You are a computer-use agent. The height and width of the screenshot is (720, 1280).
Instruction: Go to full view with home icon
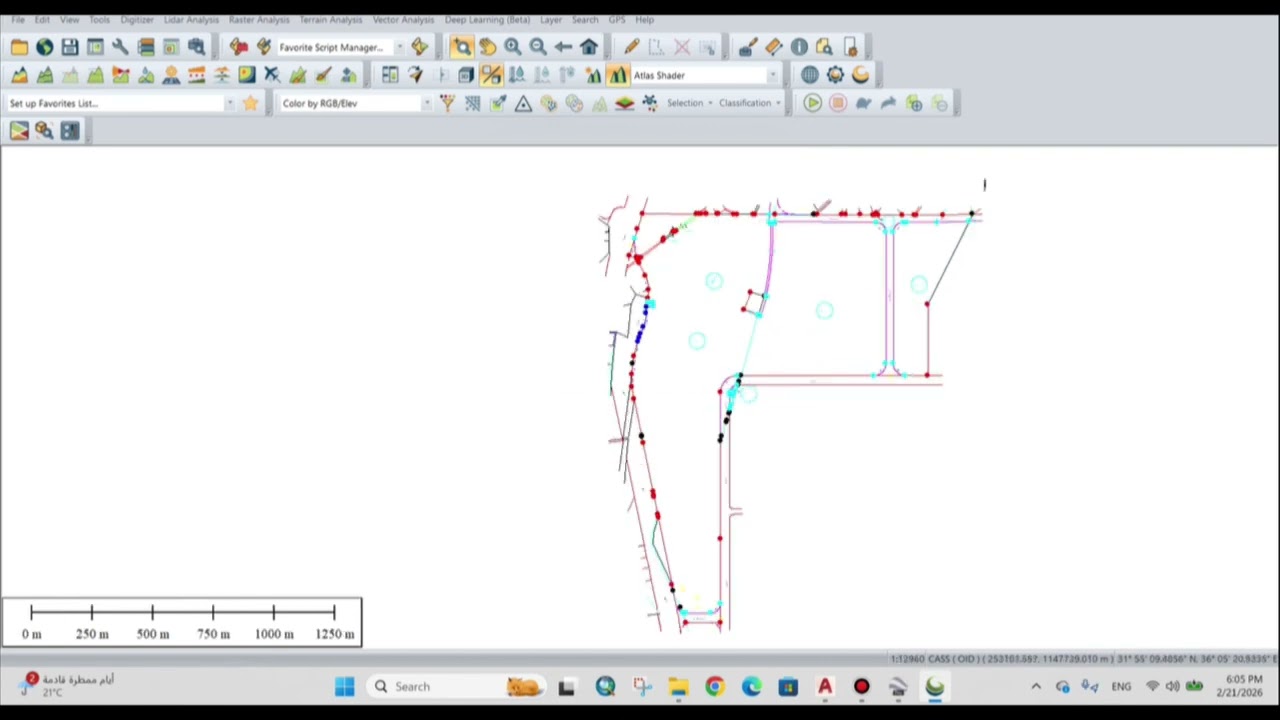(x=589, y=47)
